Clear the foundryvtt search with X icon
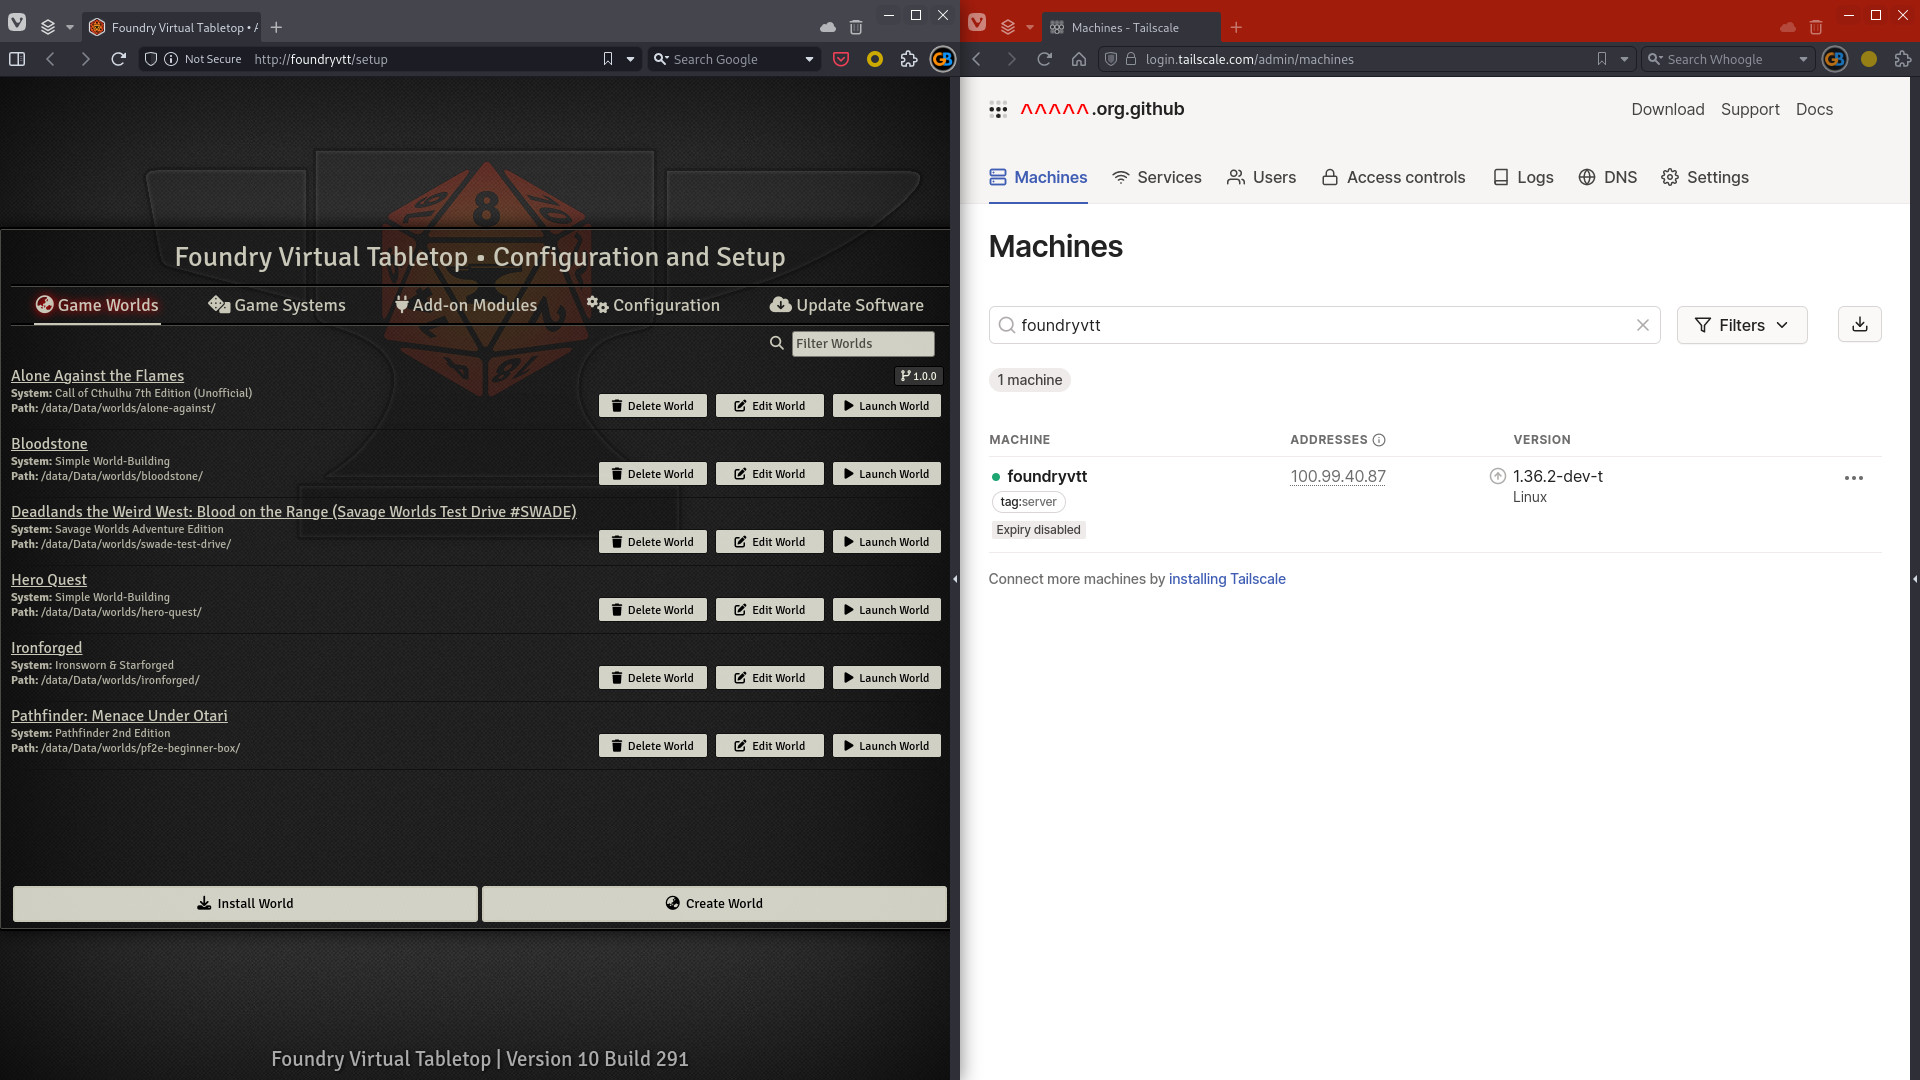This screenshot has height=1080, width=1920. tap(1642, 325)
